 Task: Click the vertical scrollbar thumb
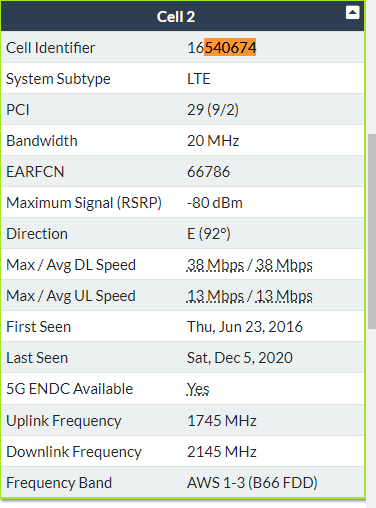[372, 231]
